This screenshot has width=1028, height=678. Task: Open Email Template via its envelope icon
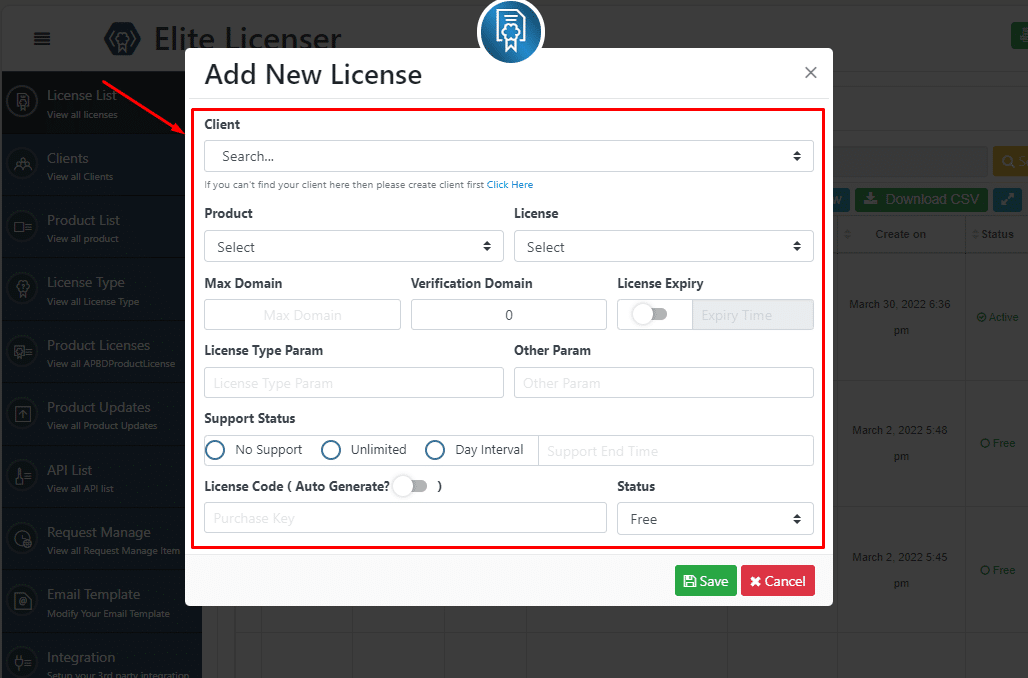coord(22,601)
